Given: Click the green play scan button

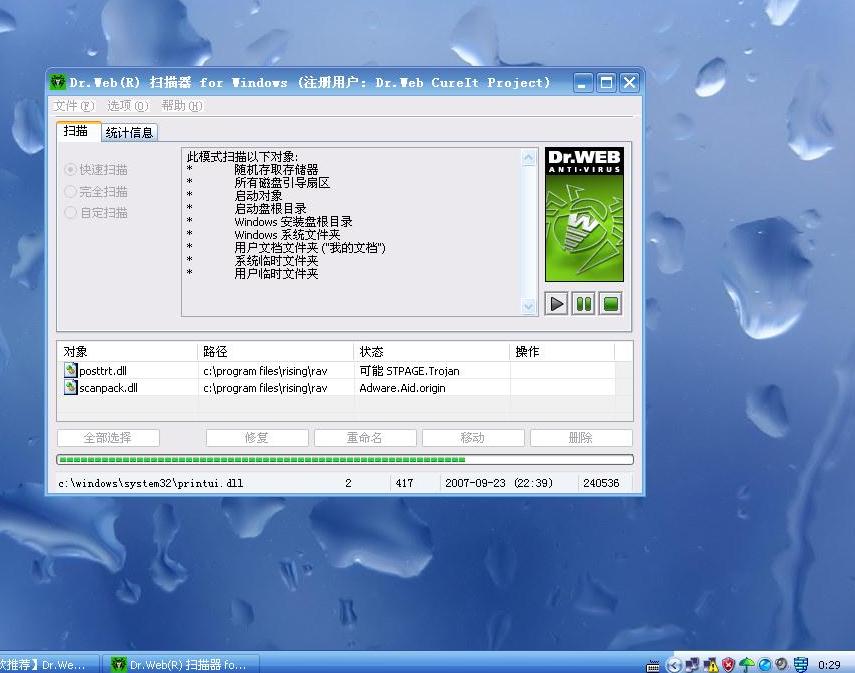Looking at the screenshot, I should [x=557, y=304].
